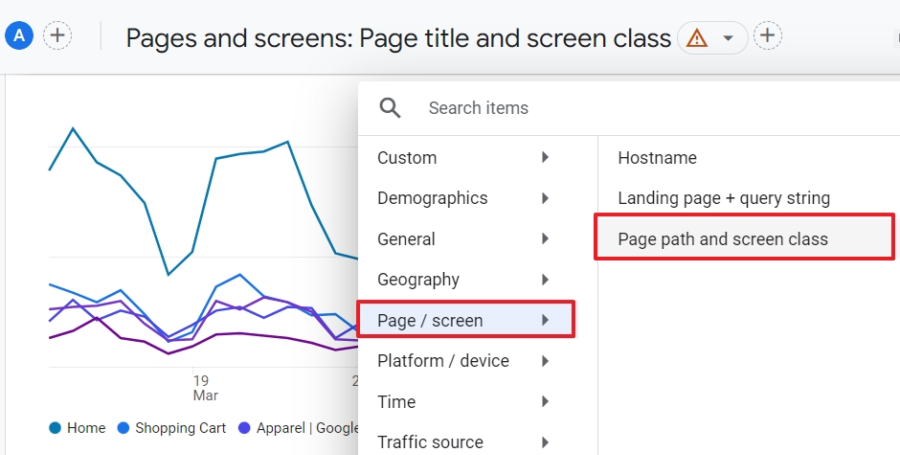Expand submenu arrow next to 'Platform / device'
The image size is (900, 455).
tap(545, 361)
